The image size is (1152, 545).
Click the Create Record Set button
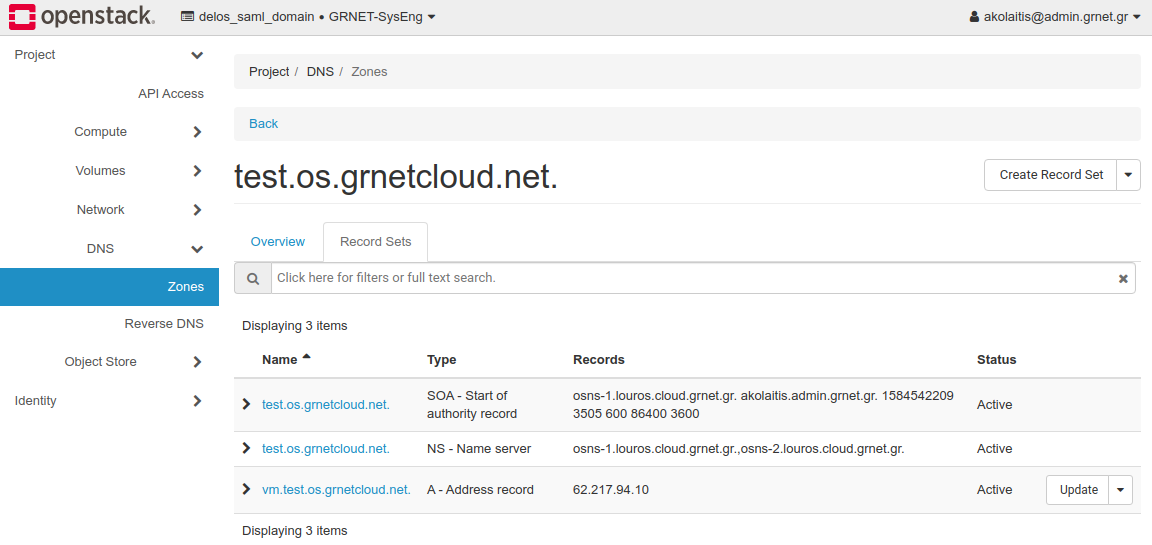[1051, 175]
